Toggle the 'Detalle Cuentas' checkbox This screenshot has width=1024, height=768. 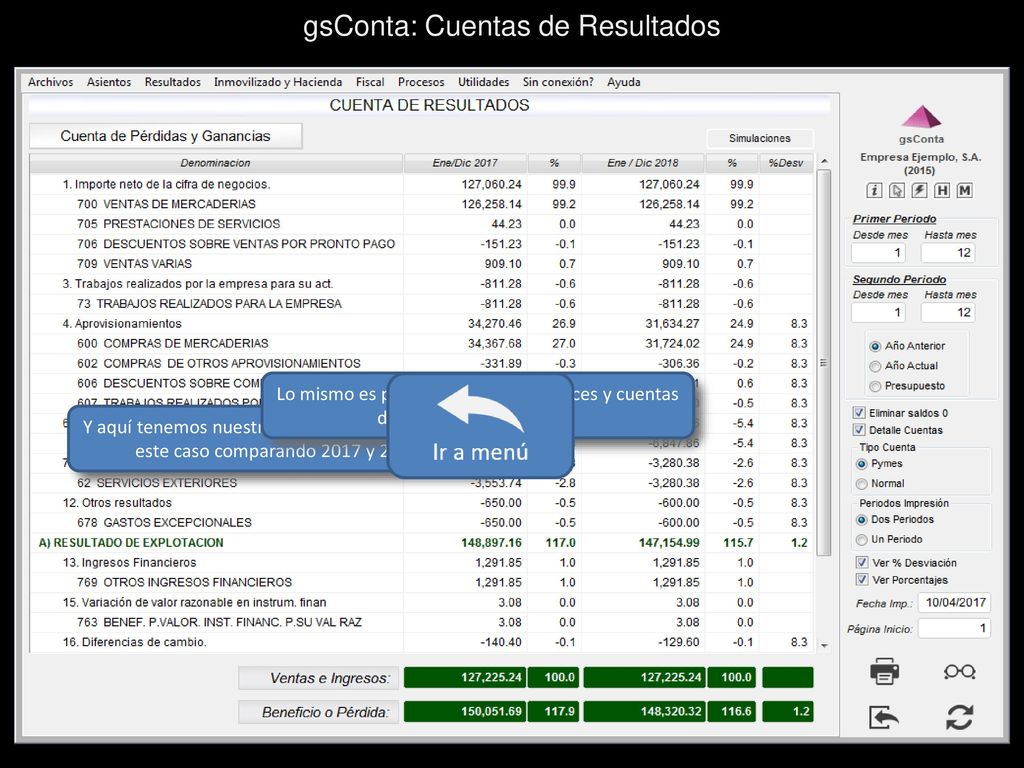859,430
